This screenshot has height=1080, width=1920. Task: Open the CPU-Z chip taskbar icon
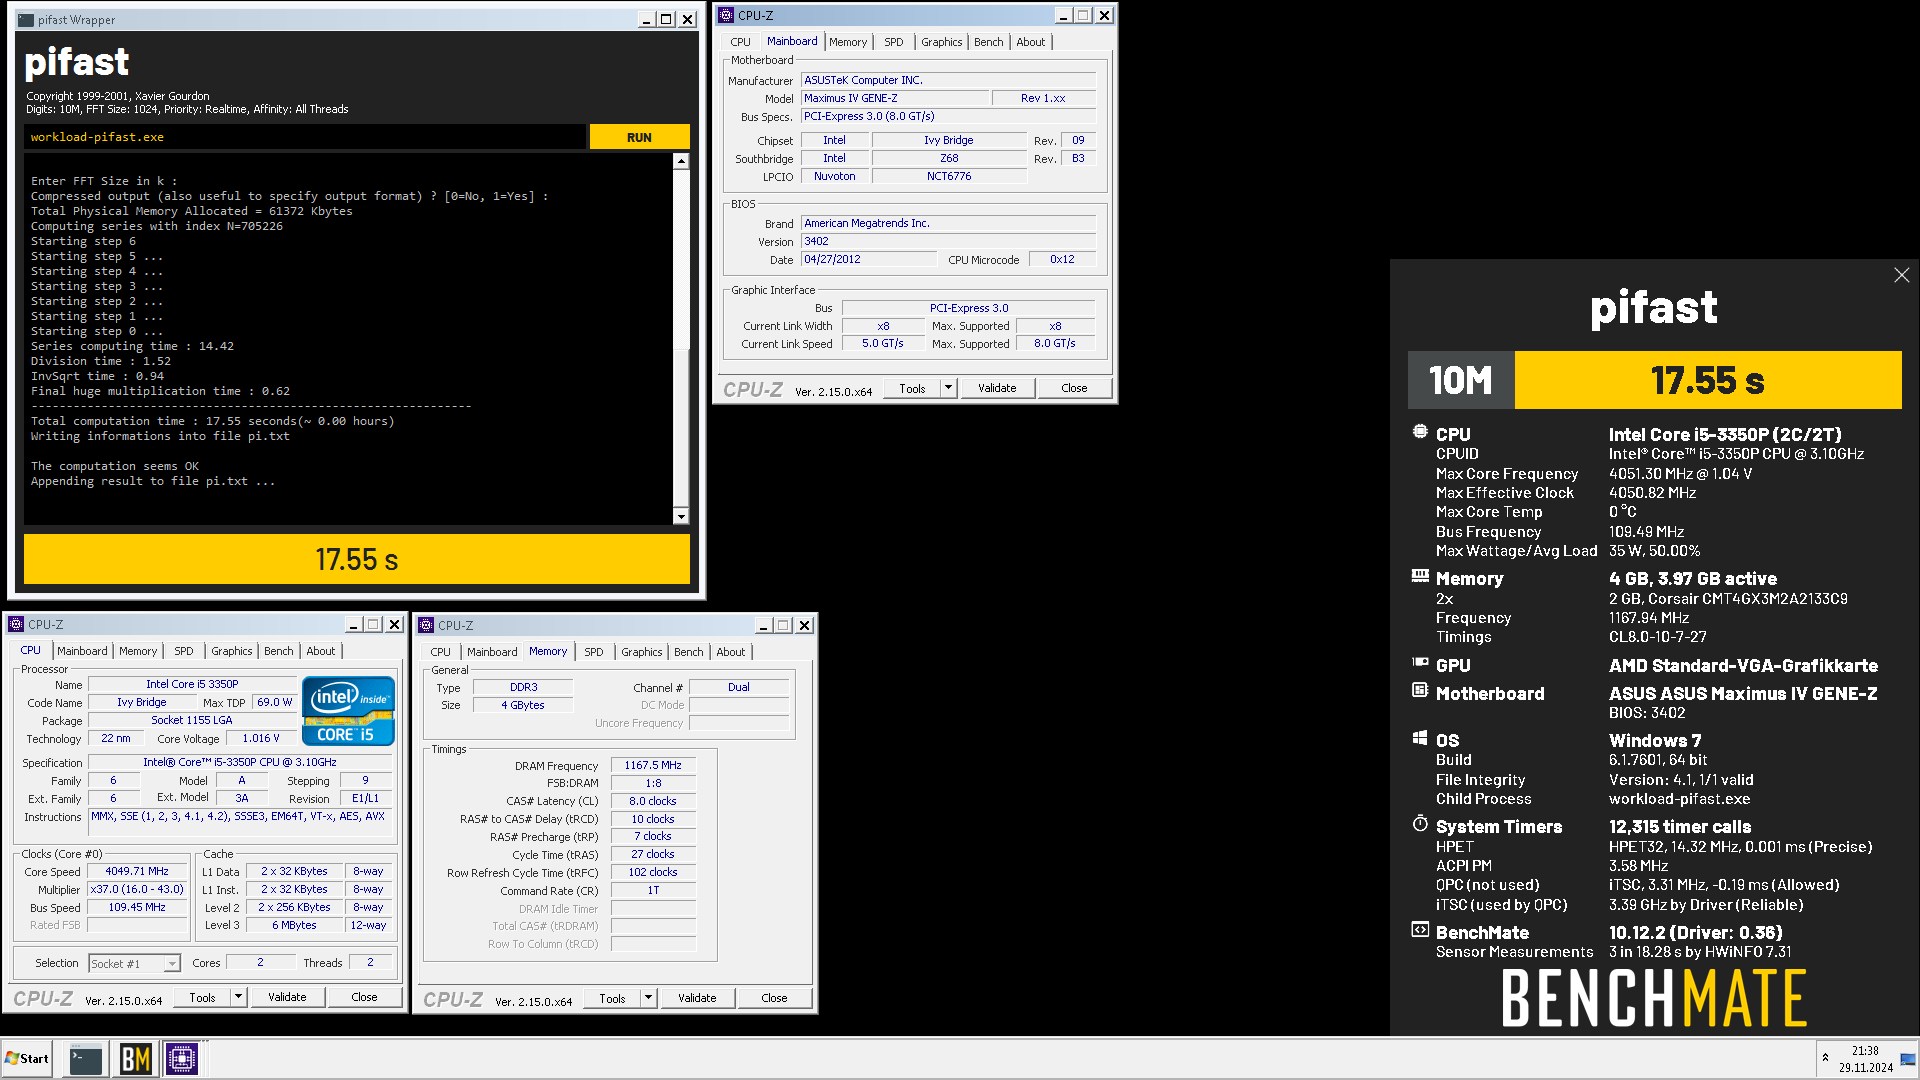[182, 1059]
